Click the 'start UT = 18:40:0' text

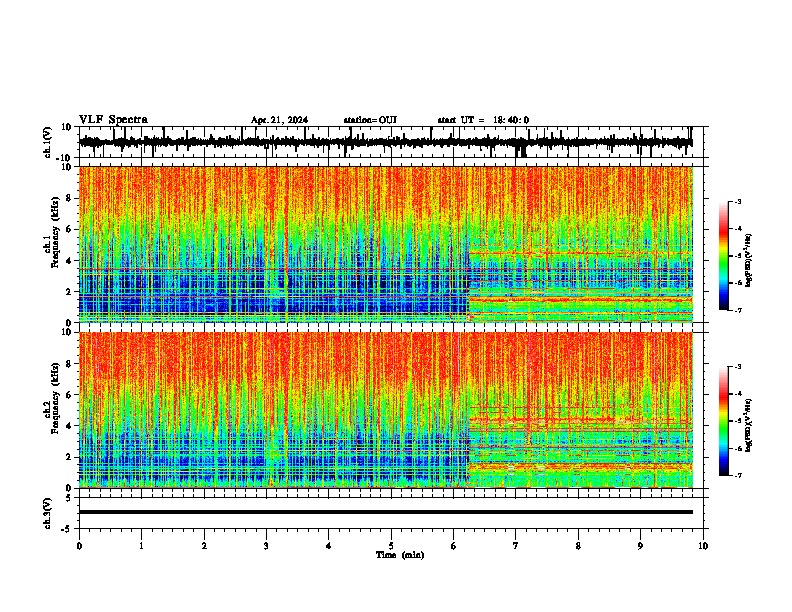483,120
